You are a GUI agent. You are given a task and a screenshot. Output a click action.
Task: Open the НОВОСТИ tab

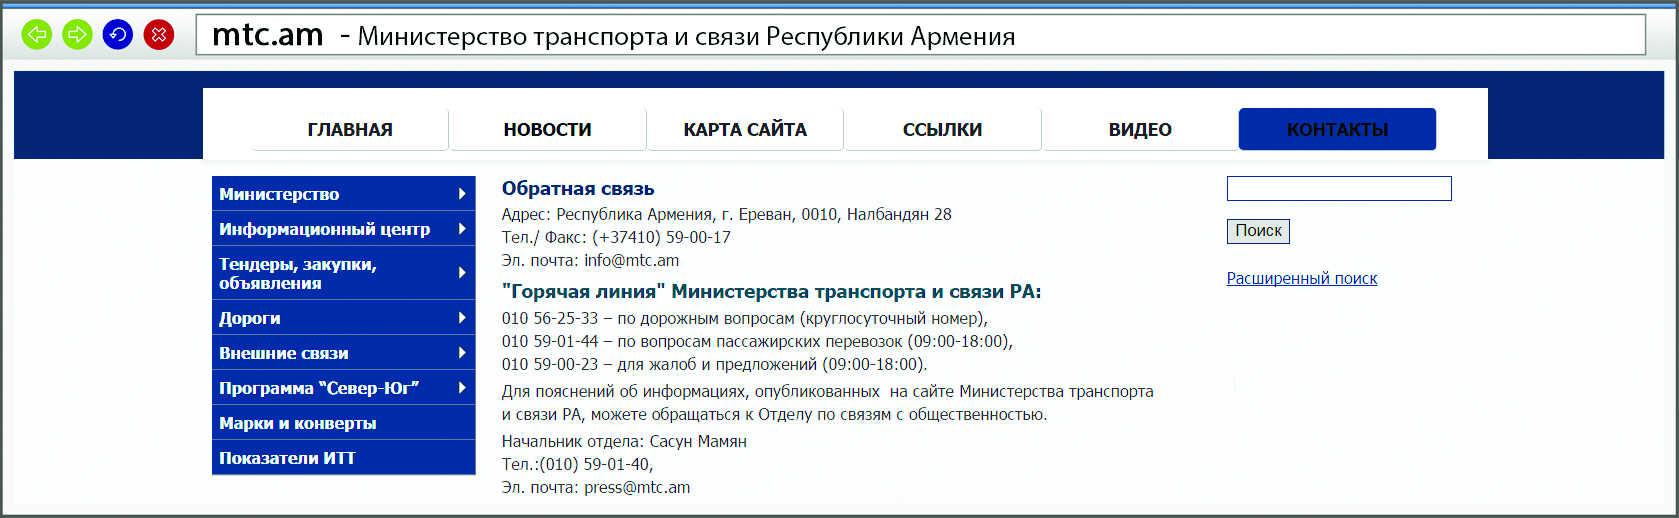(x=547, y=129)
